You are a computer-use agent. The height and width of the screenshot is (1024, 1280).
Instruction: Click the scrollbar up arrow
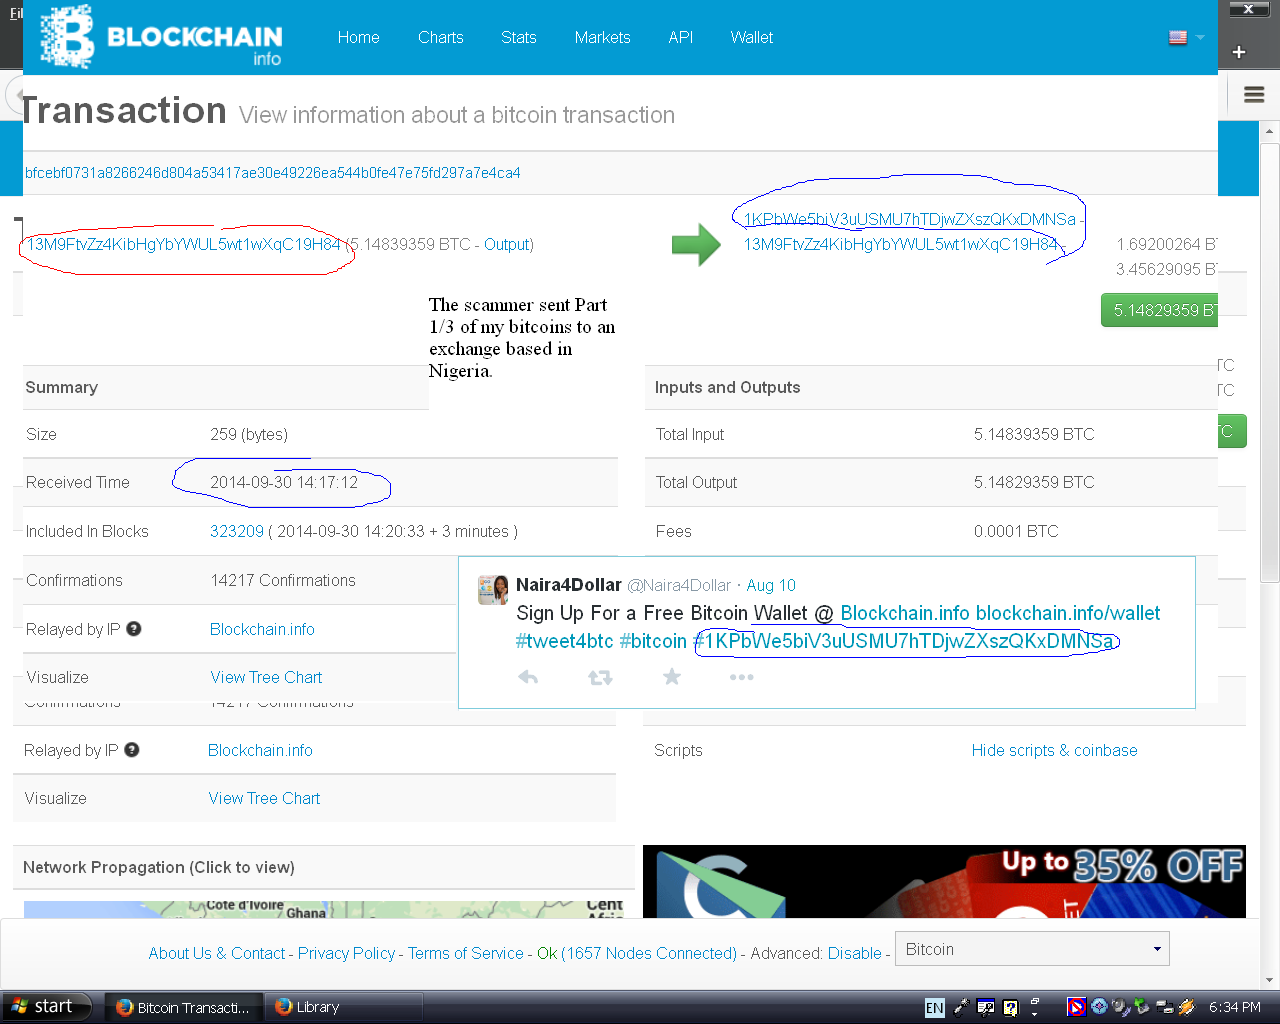pos(1270,131)
